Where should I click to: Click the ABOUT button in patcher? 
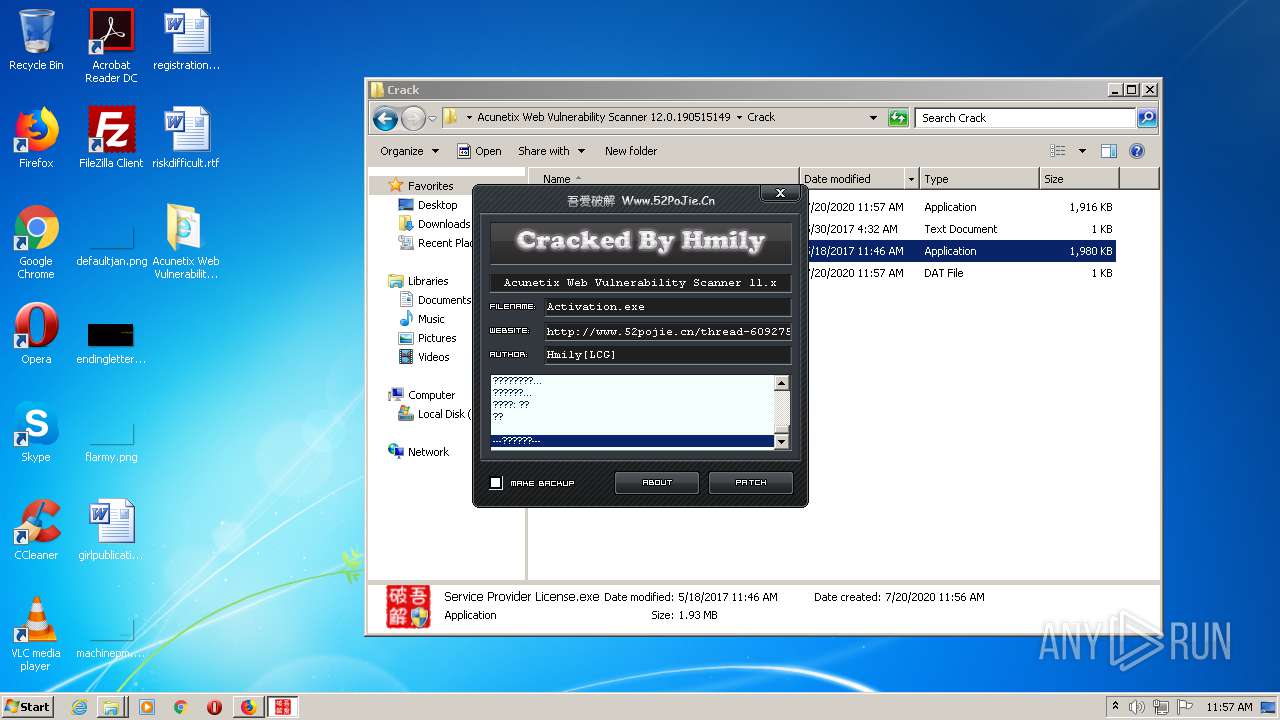pyautogui.click(x=657, y=483)
